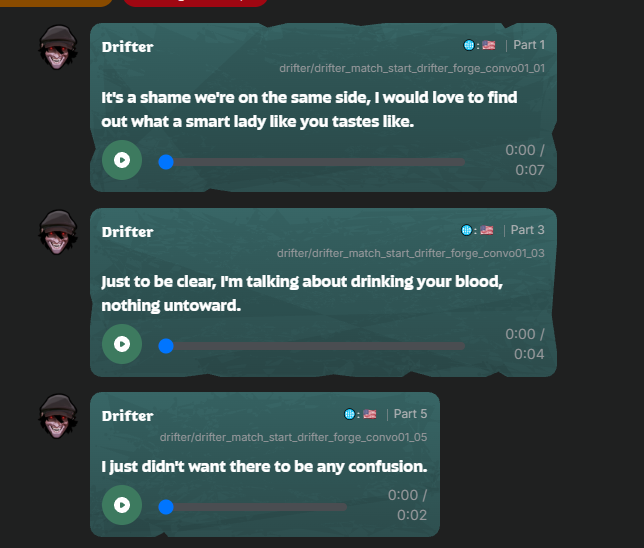This screenshot has width=644, height=548.
Task: Click the file path ending convo01_03
Action: coord(411,253)
